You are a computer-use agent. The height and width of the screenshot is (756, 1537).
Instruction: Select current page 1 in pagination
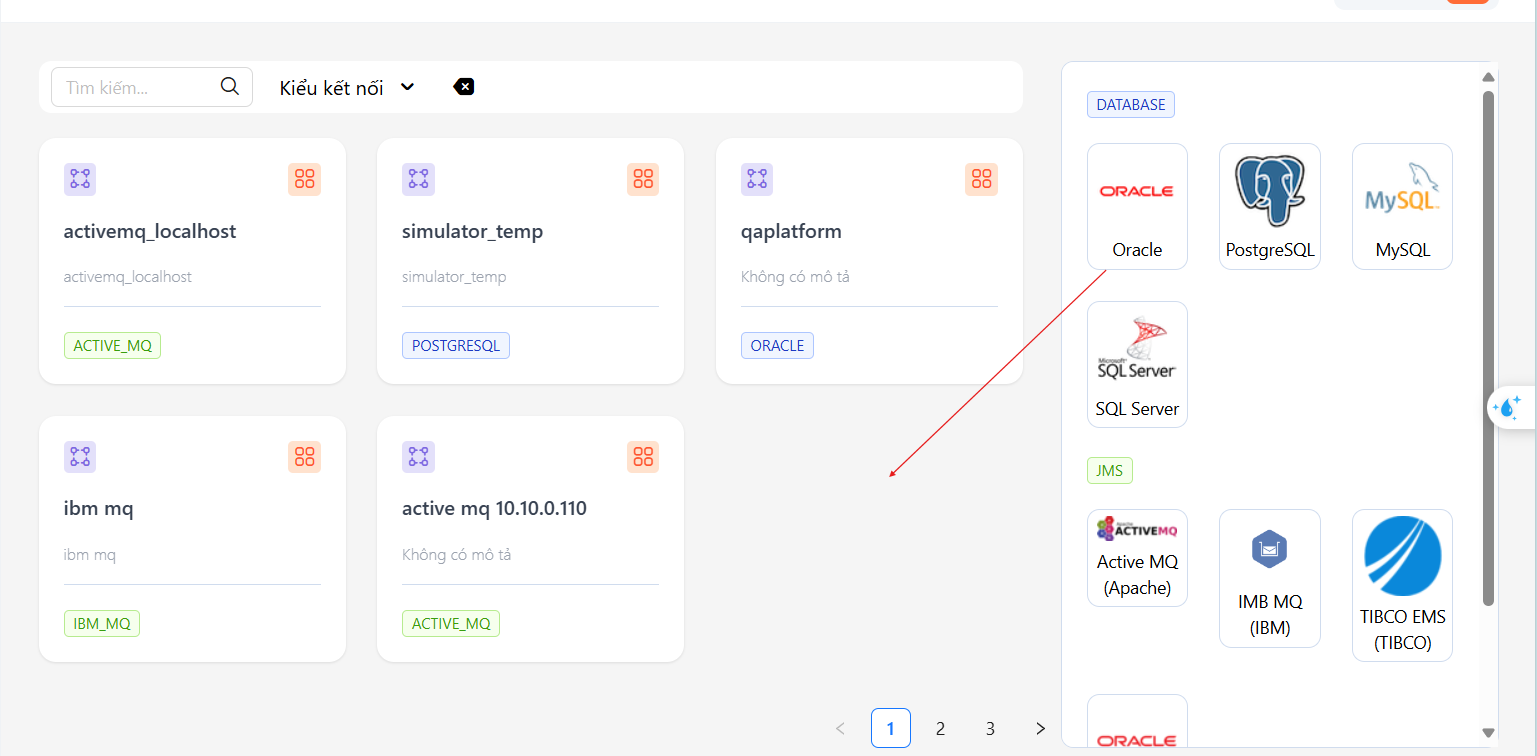(x=891, y=728)
